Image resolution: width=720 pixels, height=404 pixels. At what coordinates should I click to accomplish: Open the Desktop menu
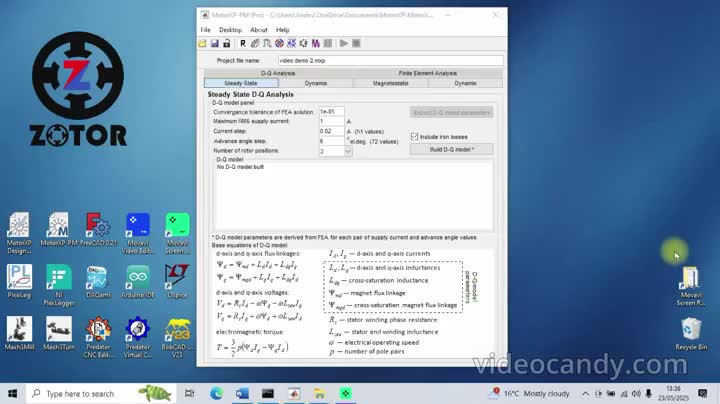pyautogui.click(x=231, y=30)
